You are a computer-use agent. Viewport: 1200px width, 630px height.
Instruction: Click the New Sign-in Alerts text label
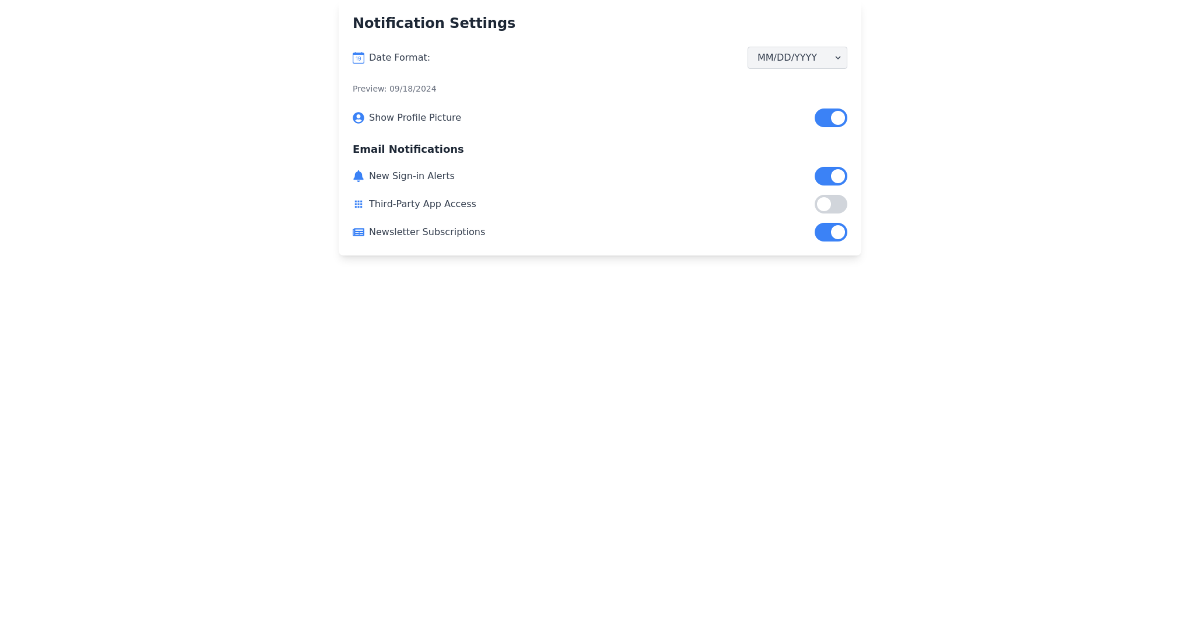click(411, 176)
